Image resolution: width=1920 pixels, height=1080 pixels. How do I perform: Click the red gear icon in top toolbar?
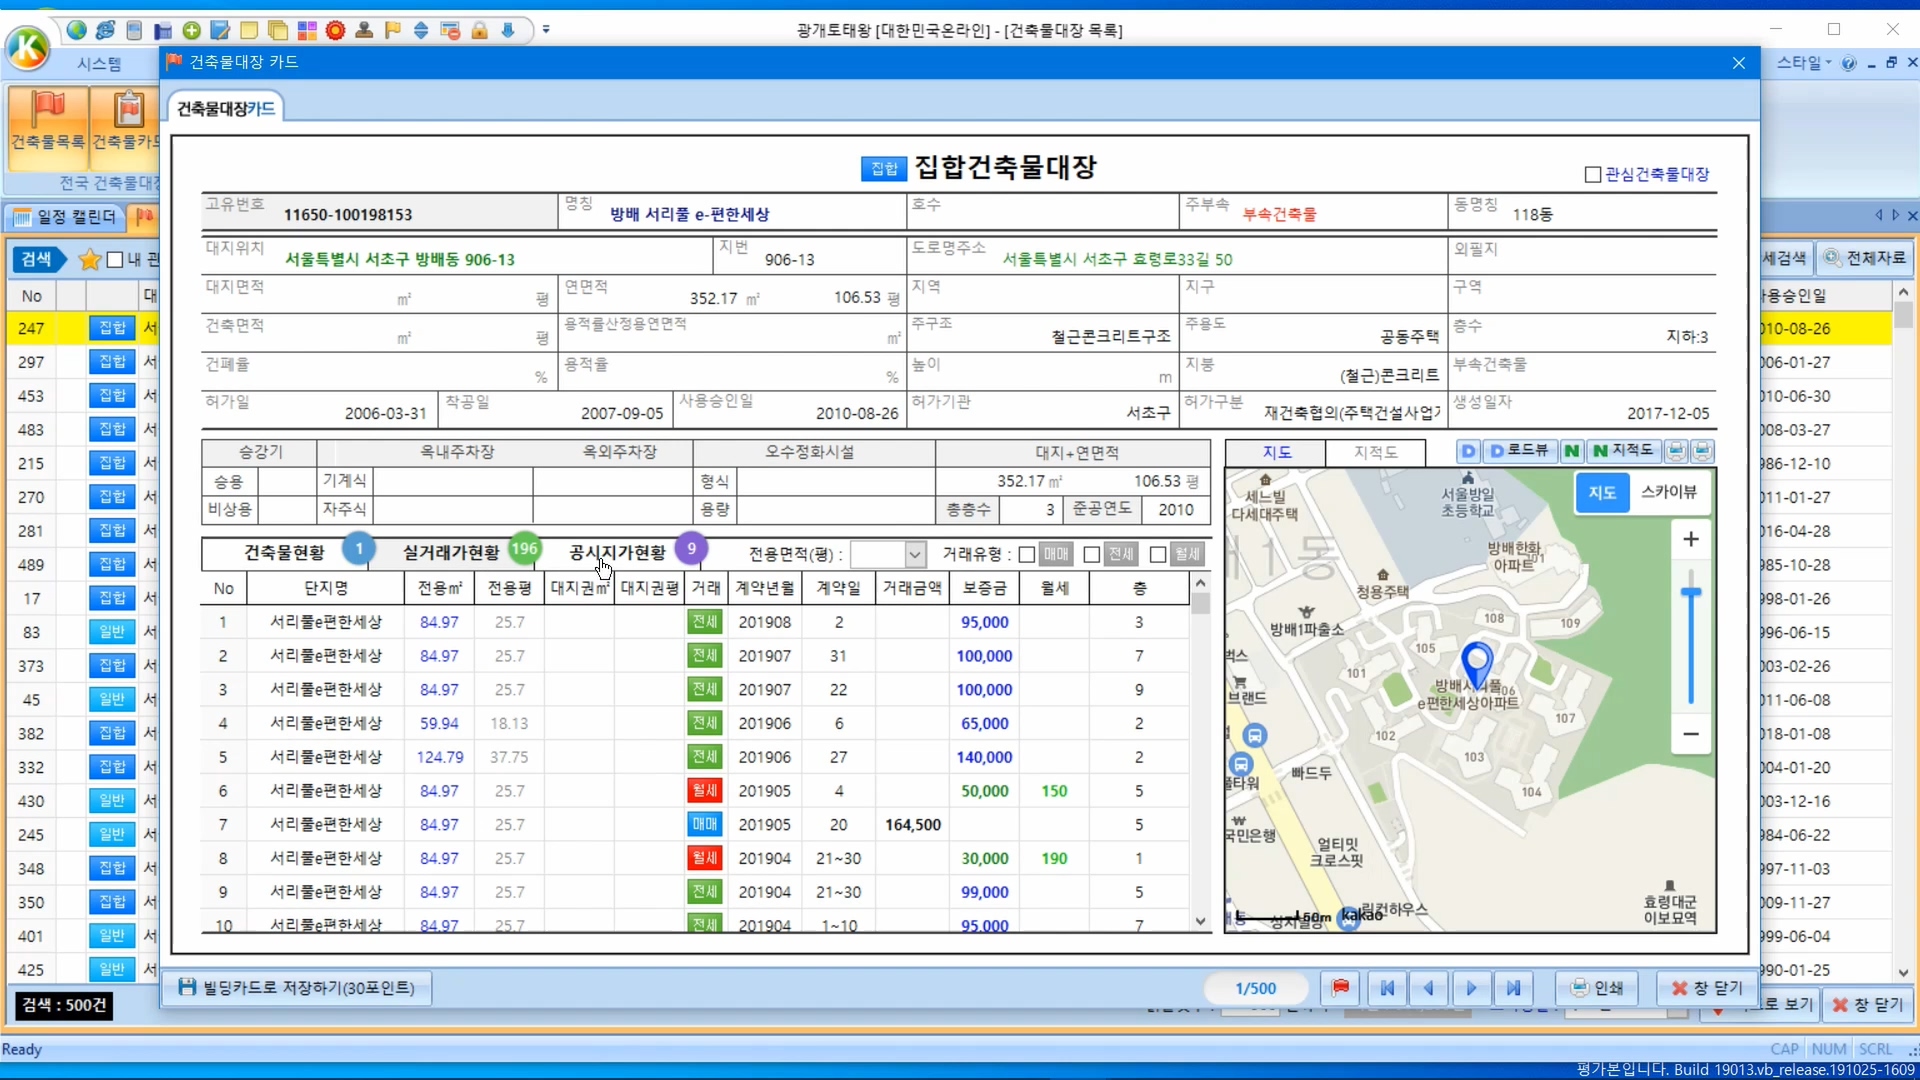[x=335, y=30]
